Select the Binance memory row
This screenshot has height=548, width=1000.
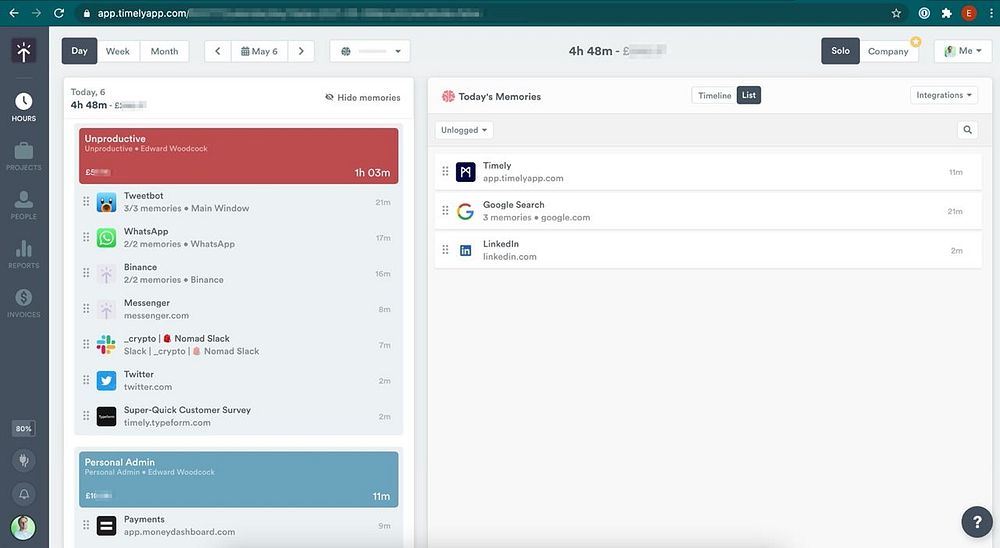tap(239, 274)
